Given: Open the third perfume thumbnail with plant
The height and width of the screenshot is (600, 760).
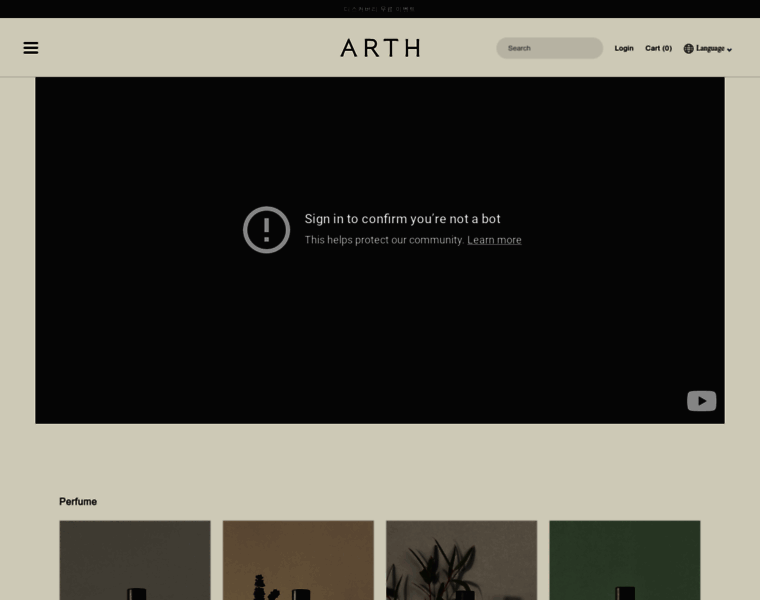Looking at the screenshot, I should (461, 560).
